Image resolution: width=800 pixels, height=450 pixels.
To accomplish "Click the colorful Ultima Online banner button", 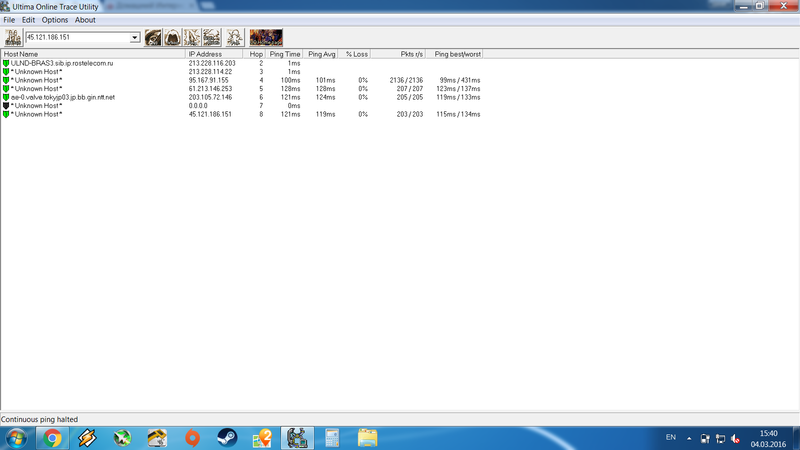I will (266, 37).
